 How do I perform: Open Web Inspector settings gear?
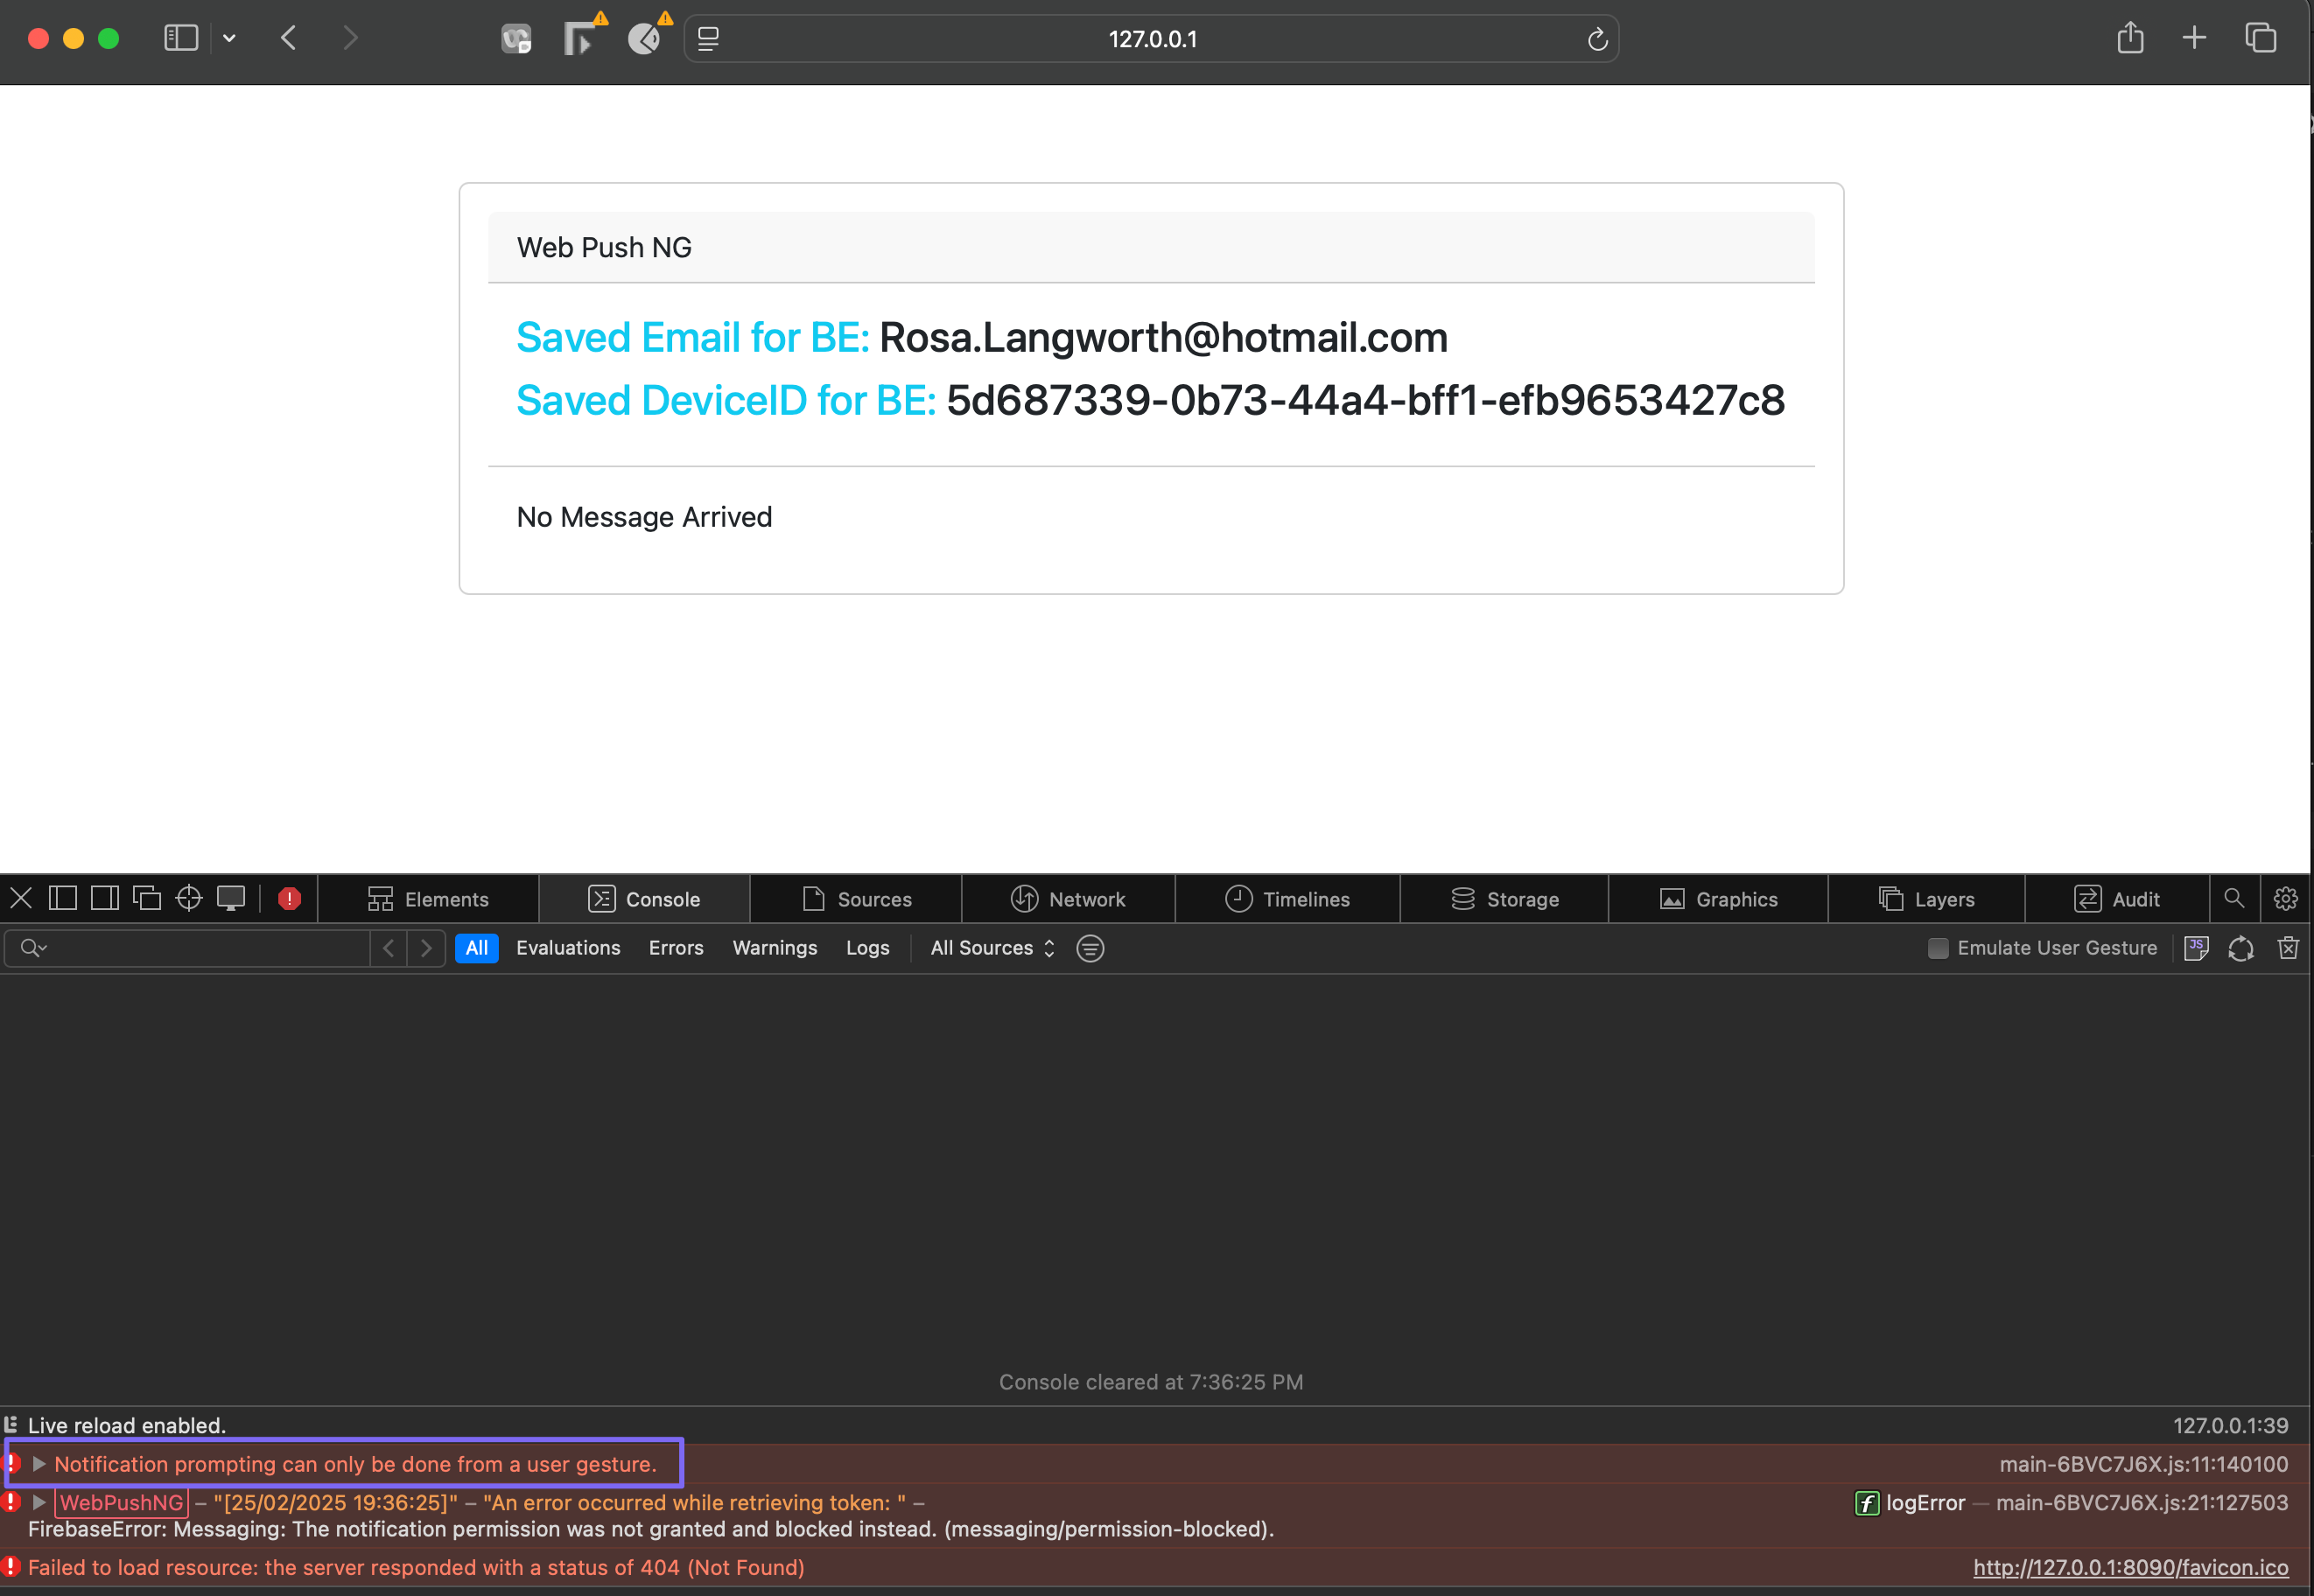tap(2286, 898)
